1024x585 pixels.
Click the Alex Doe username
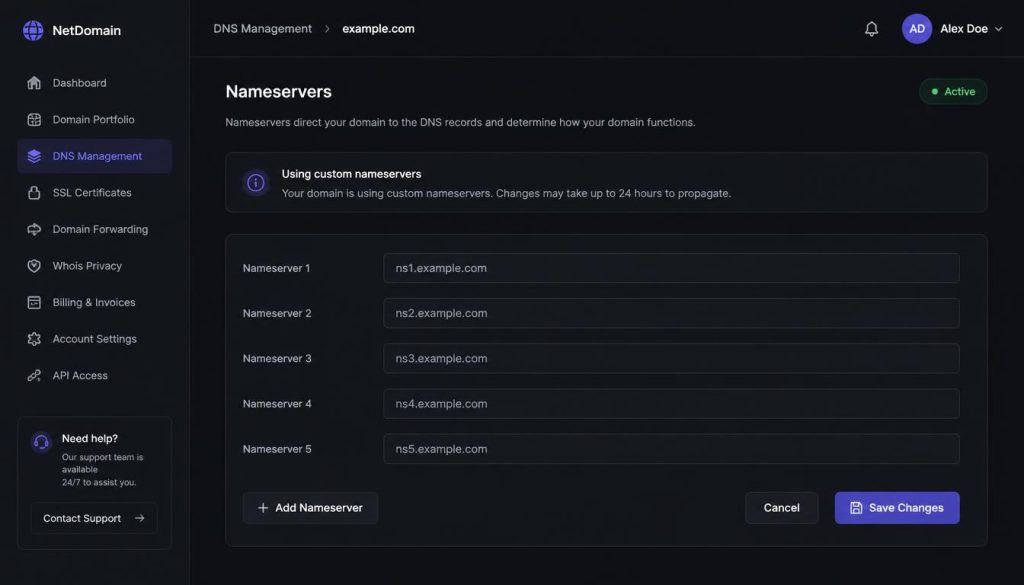click(x=964, y=29)
